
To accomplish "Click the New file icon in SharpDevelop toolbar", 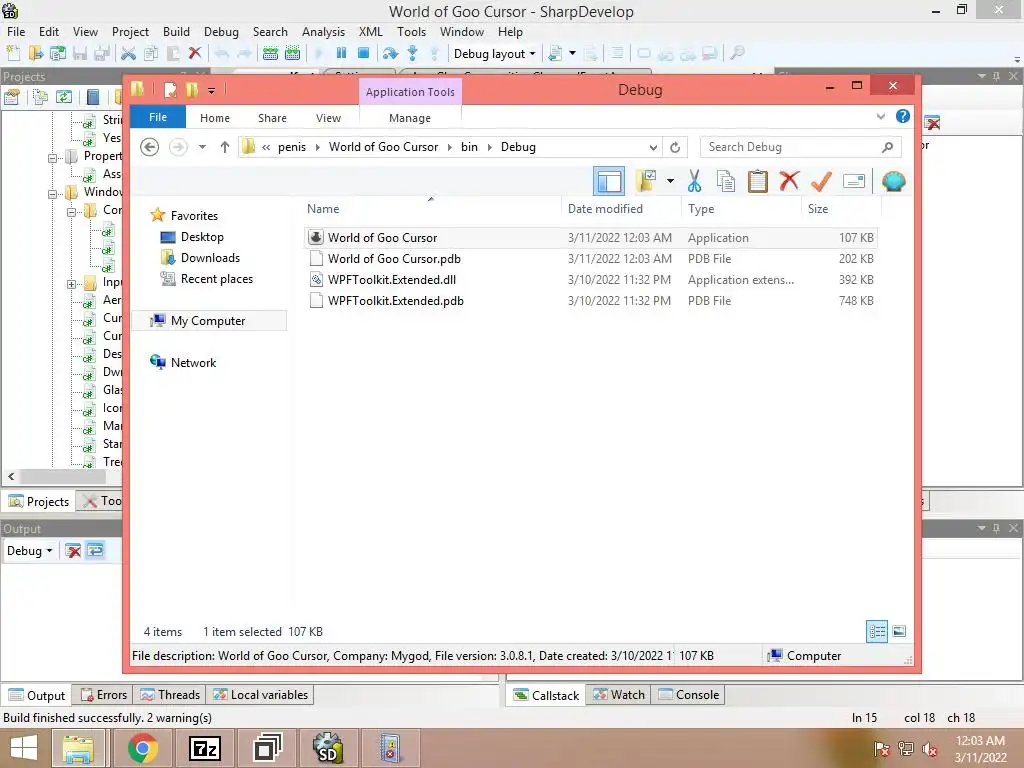I will (x=13, y=54).
